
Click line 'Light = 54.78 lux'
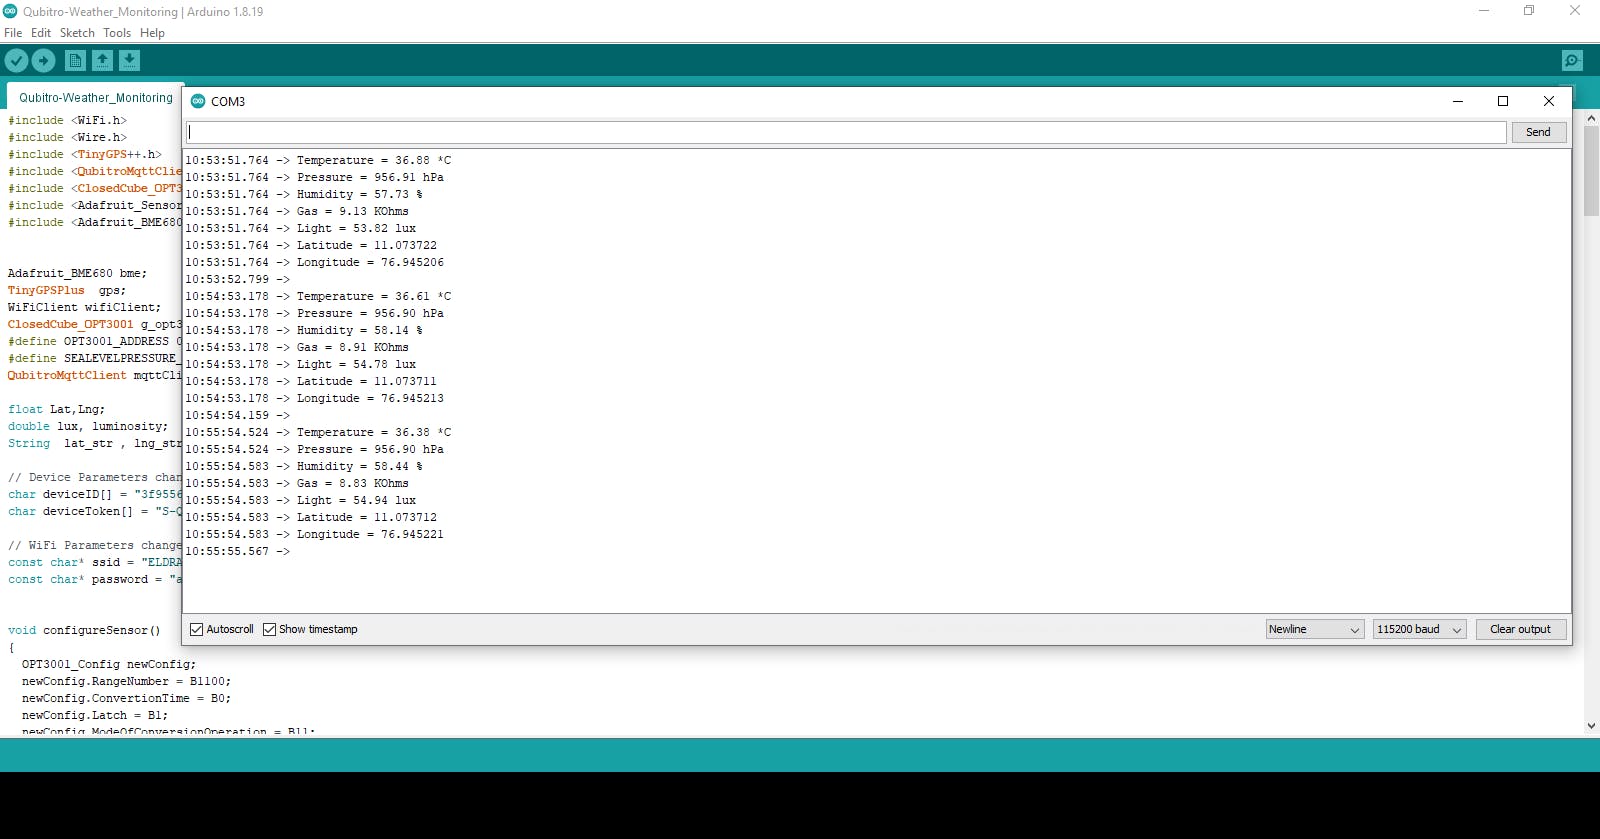[356, 364]
